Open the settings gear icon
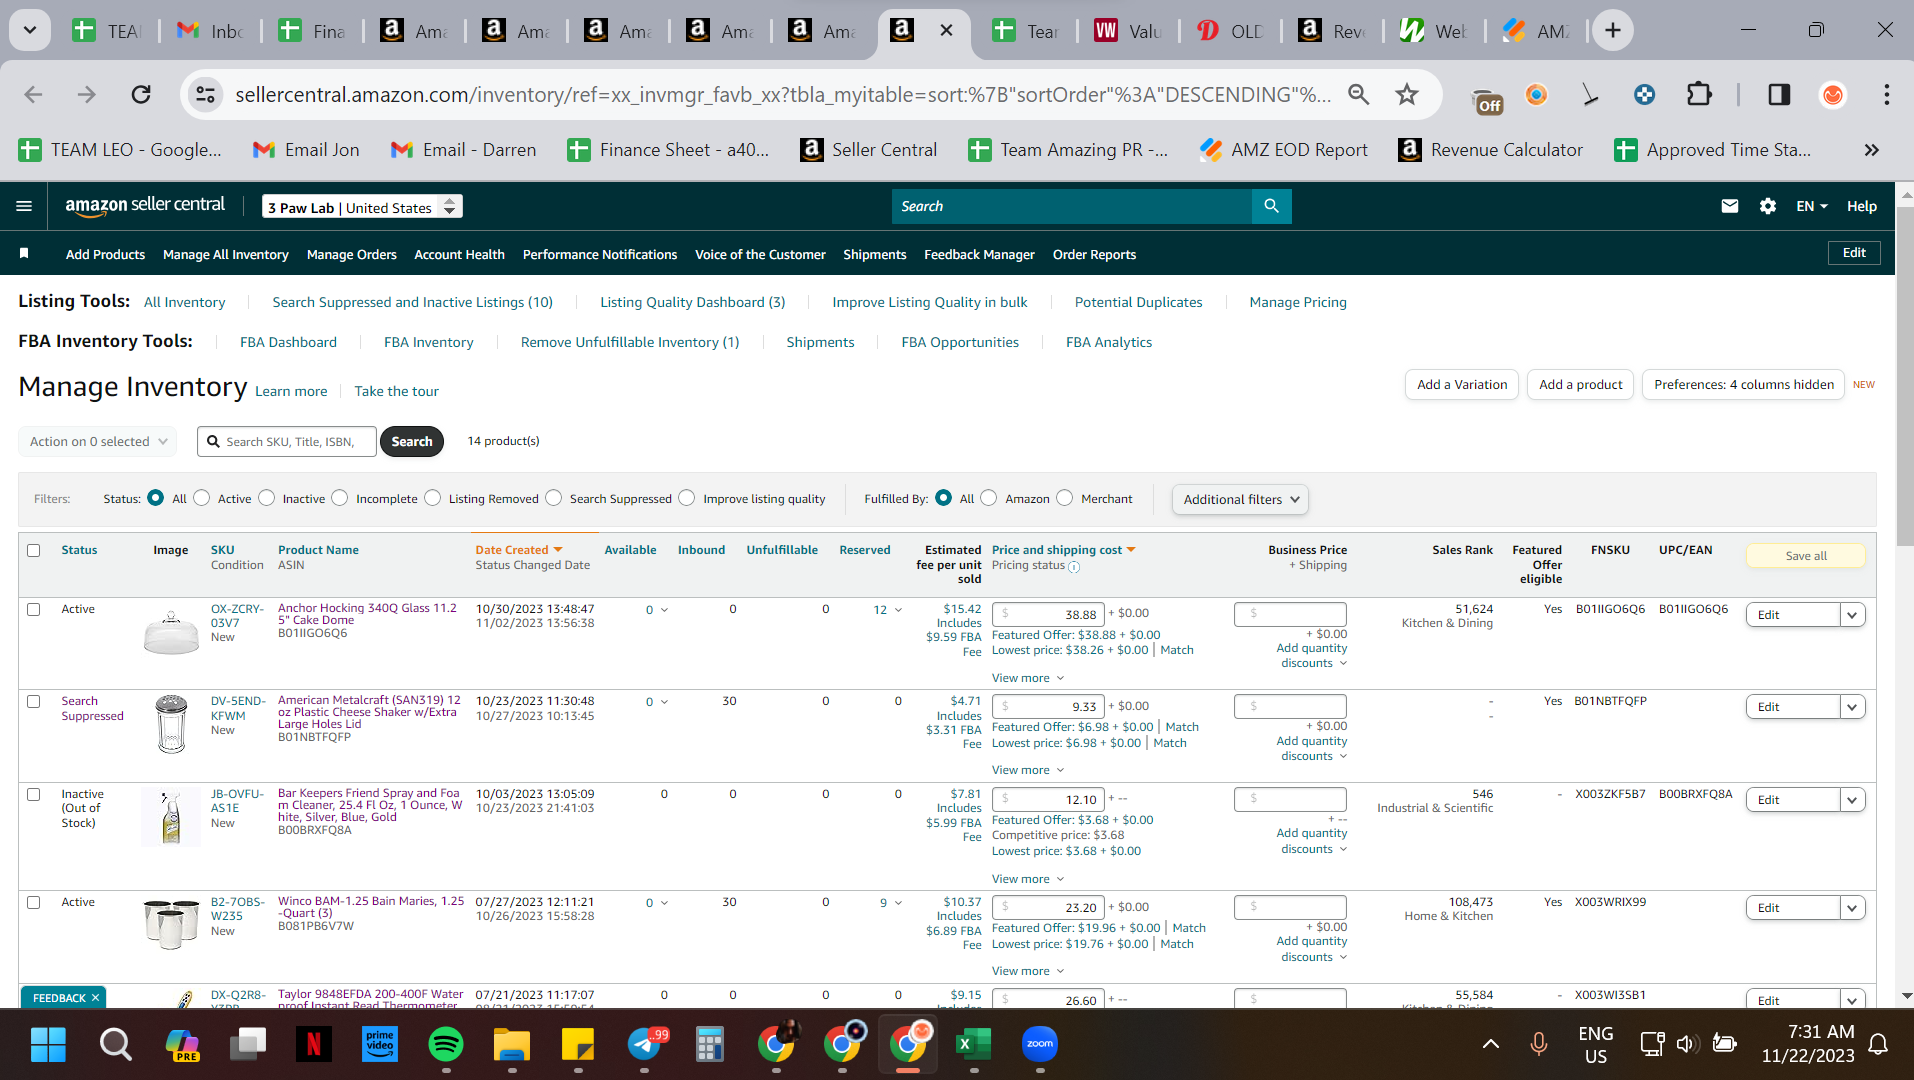 pyautogui.click(x=1768, y=206)
